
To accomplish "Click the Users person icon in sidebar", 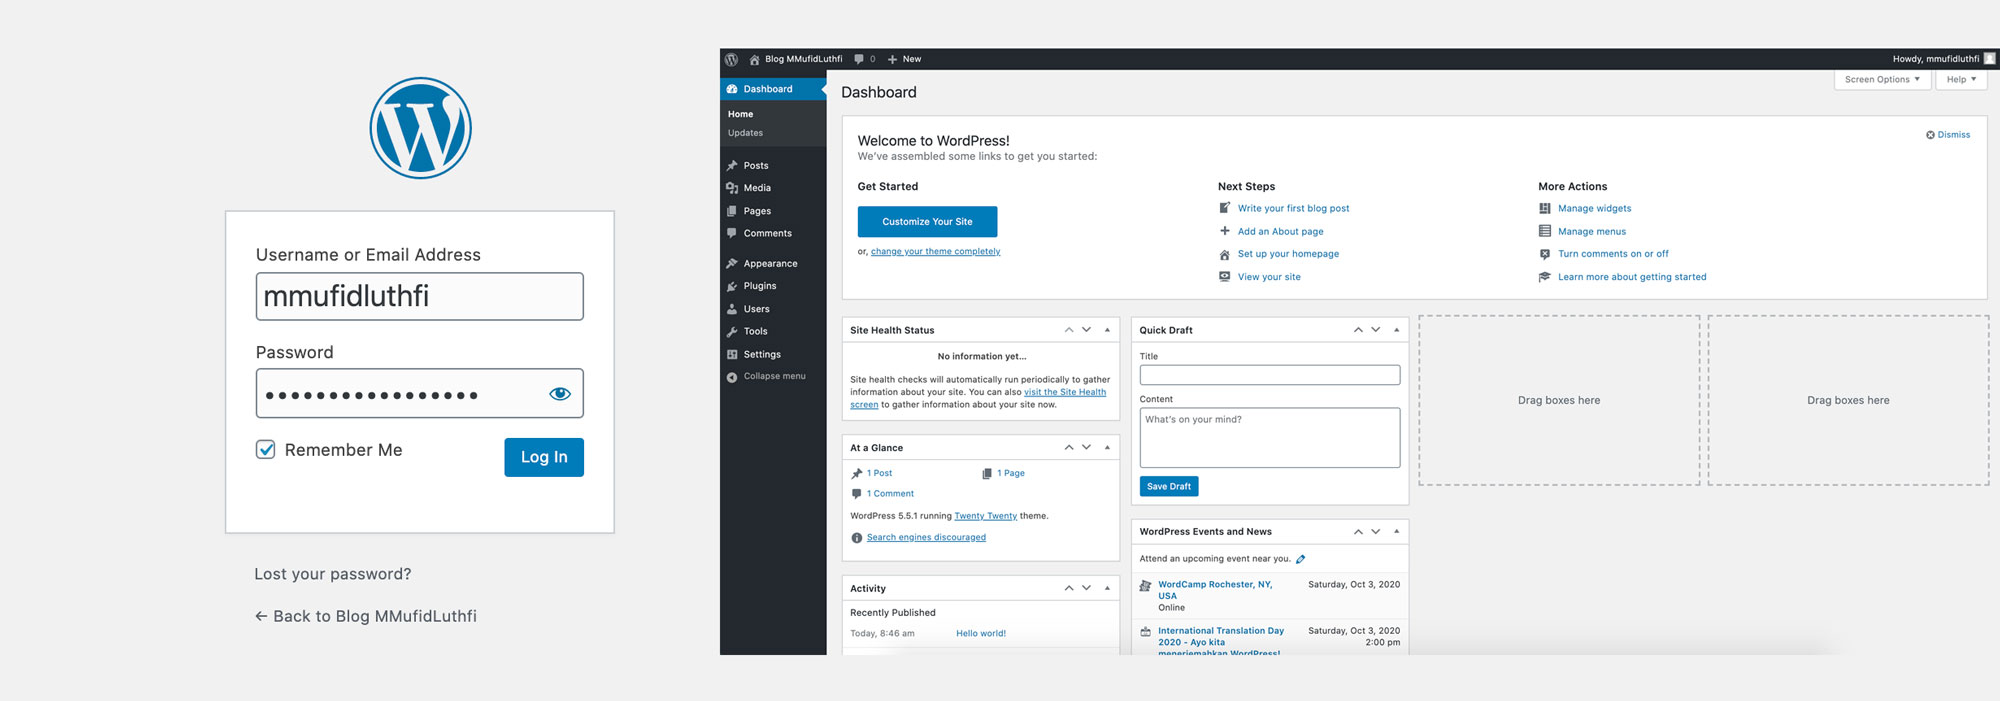I will pyautogui.click(x=732, y=309).
